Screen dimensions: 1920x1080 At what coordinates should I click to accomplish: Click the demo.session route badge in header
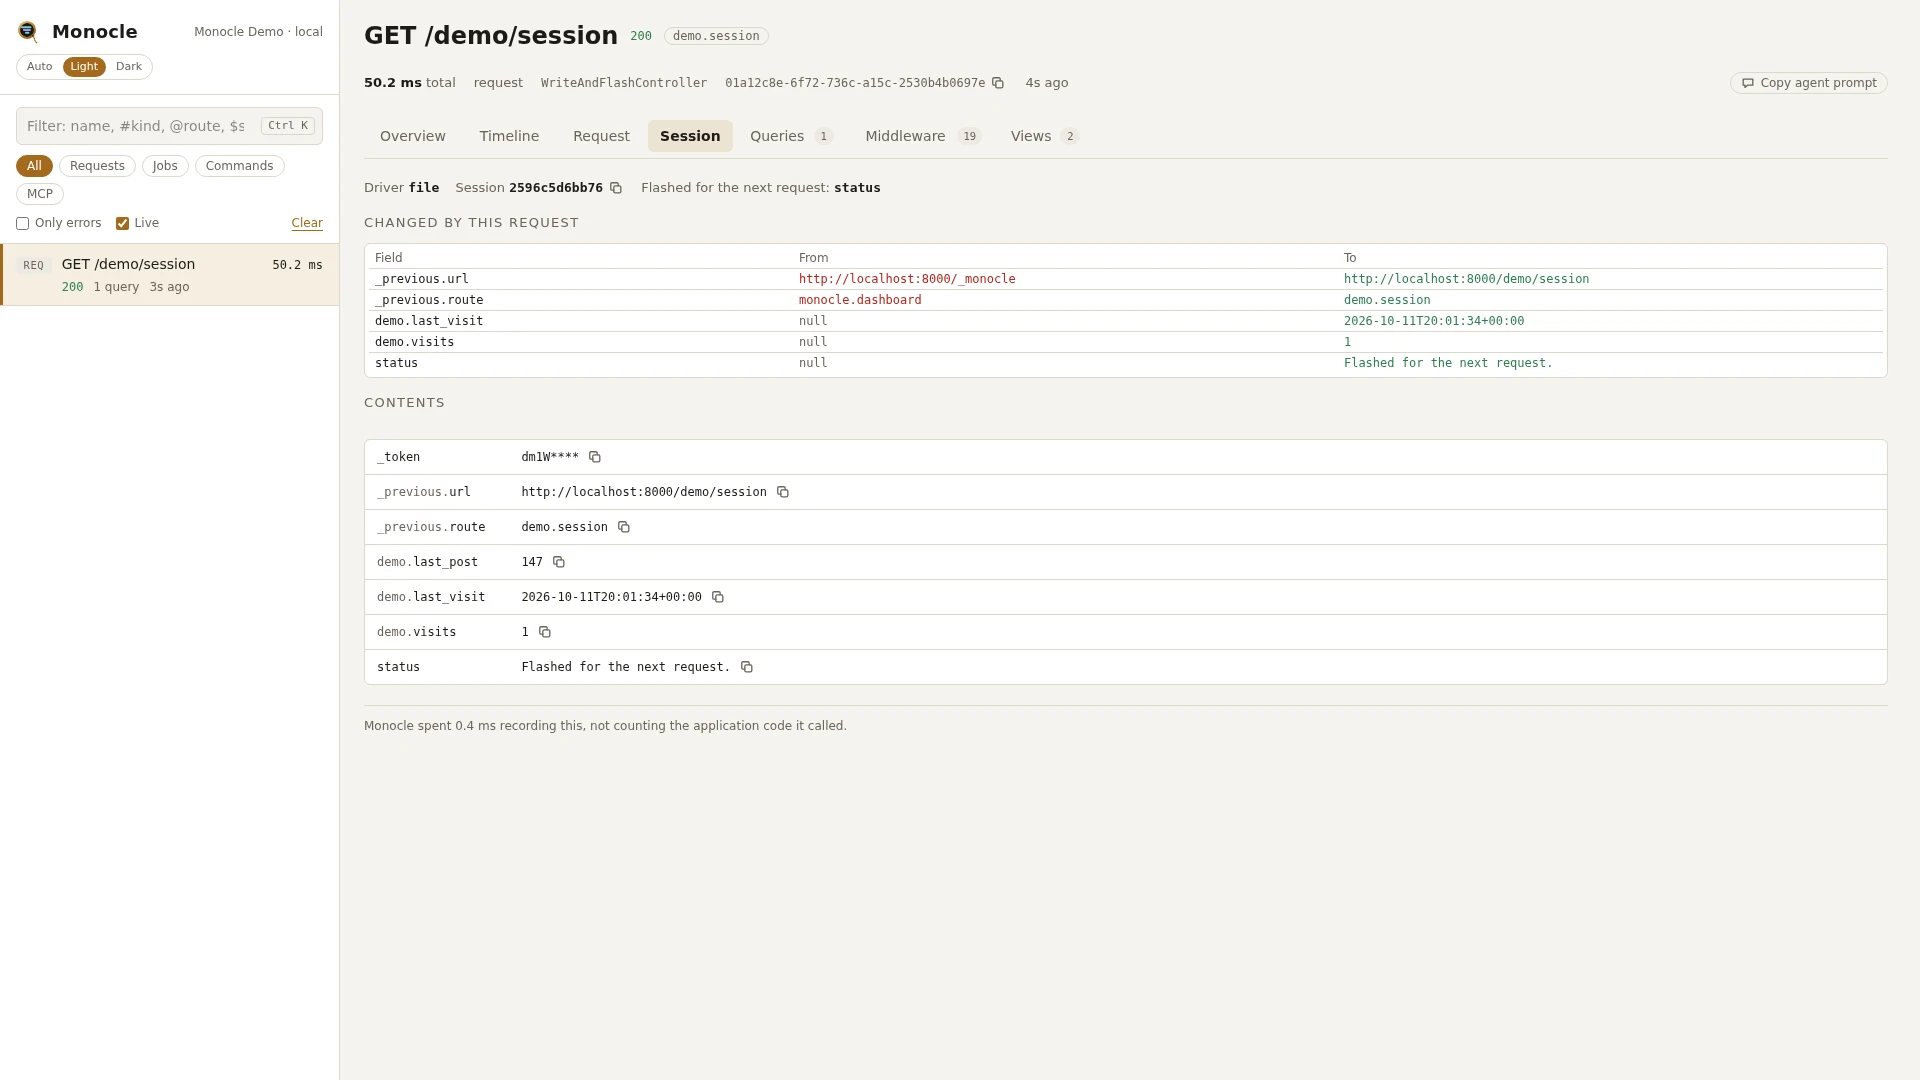(x=716, y=36)
